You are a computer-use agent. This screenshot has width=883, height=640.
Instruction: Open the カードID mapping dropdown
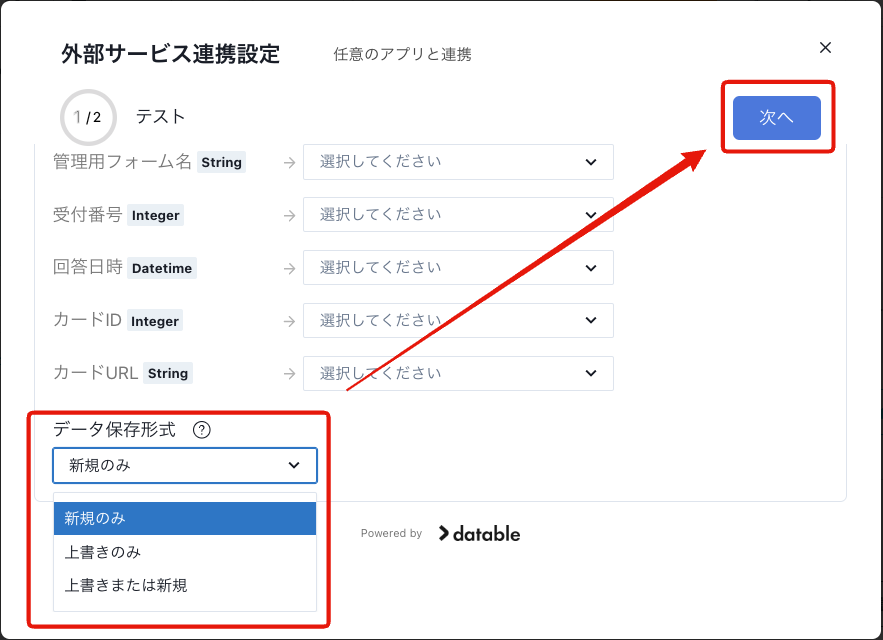458,321
